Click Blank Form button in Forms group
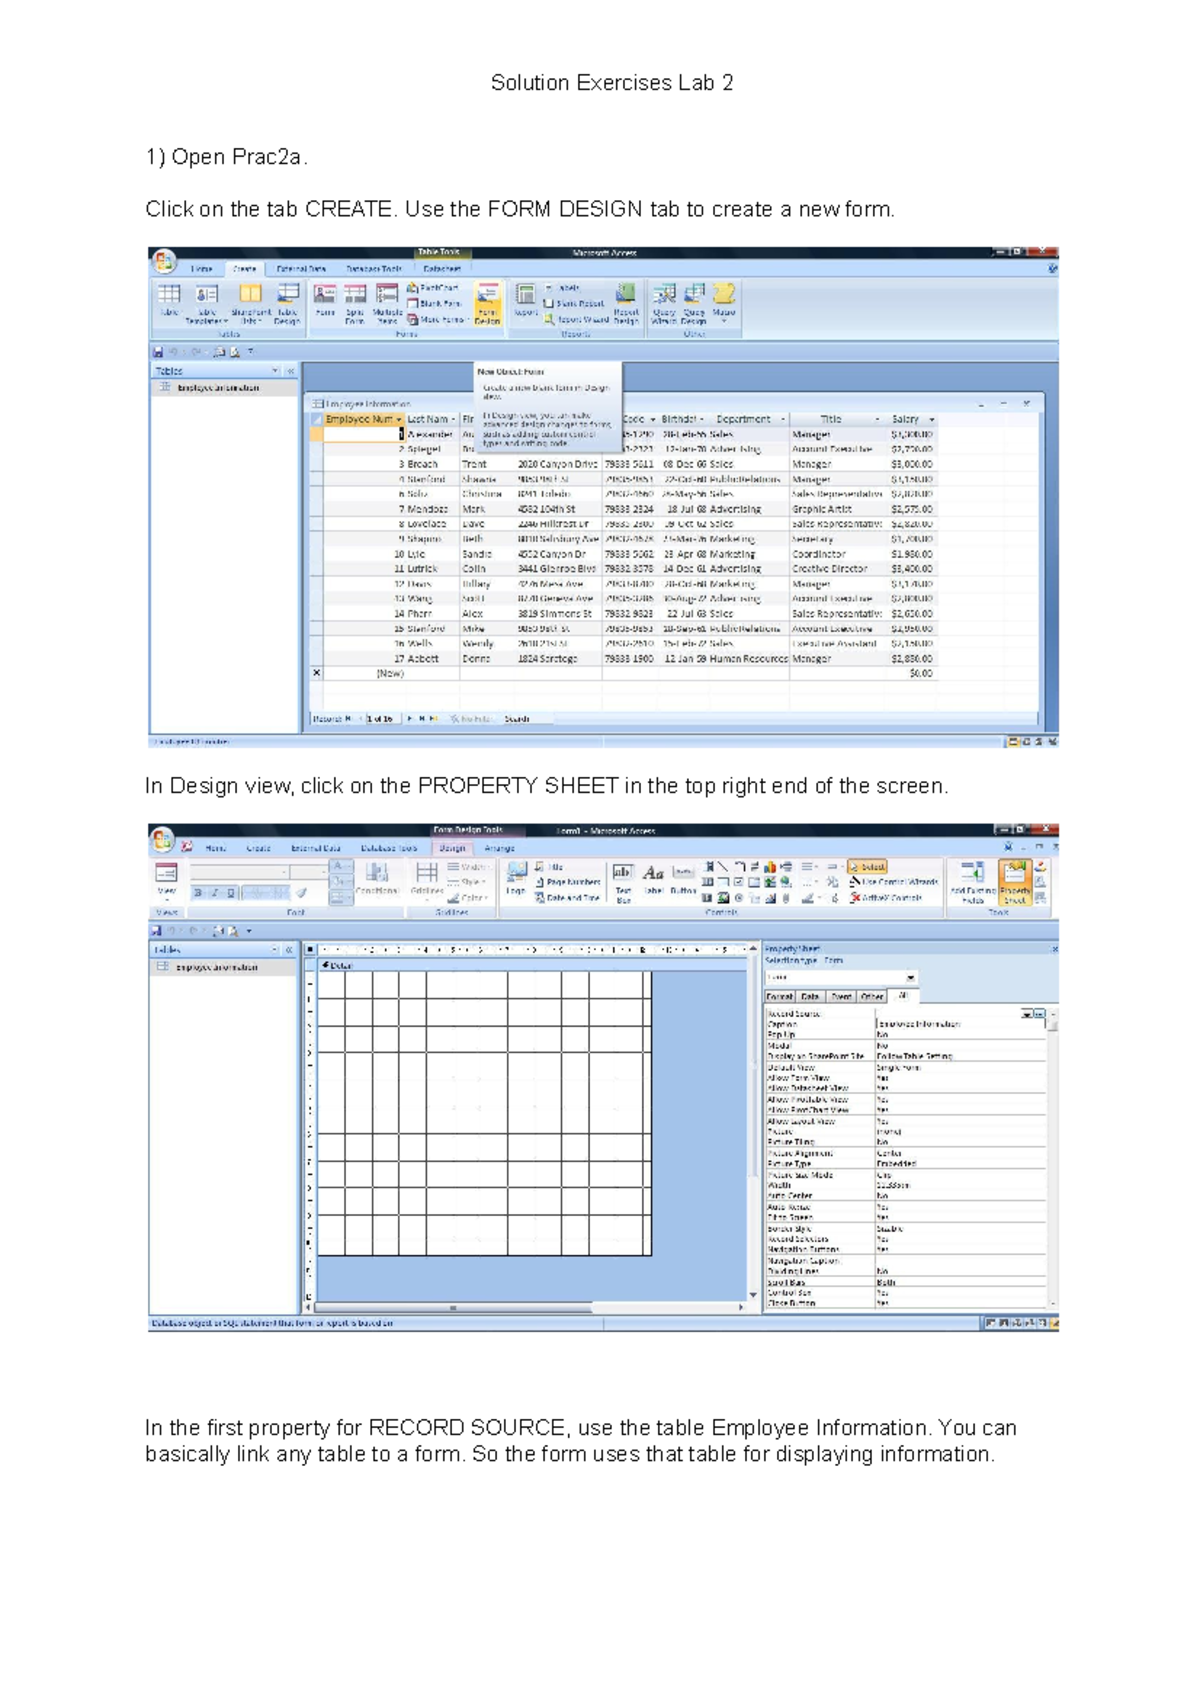 click(433, 303)
